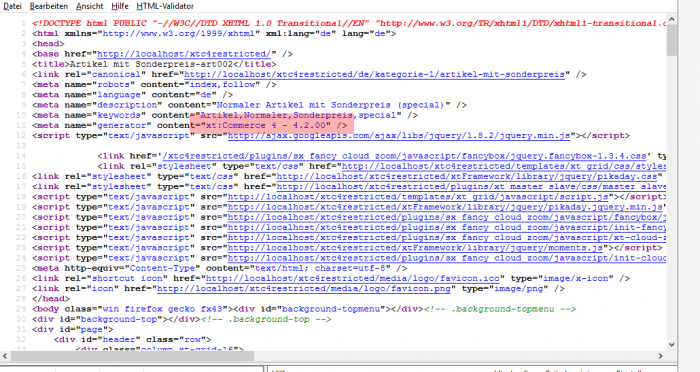
Task: Click the horizontal scrollbar thumb
Action: click(x=133, y=356)
